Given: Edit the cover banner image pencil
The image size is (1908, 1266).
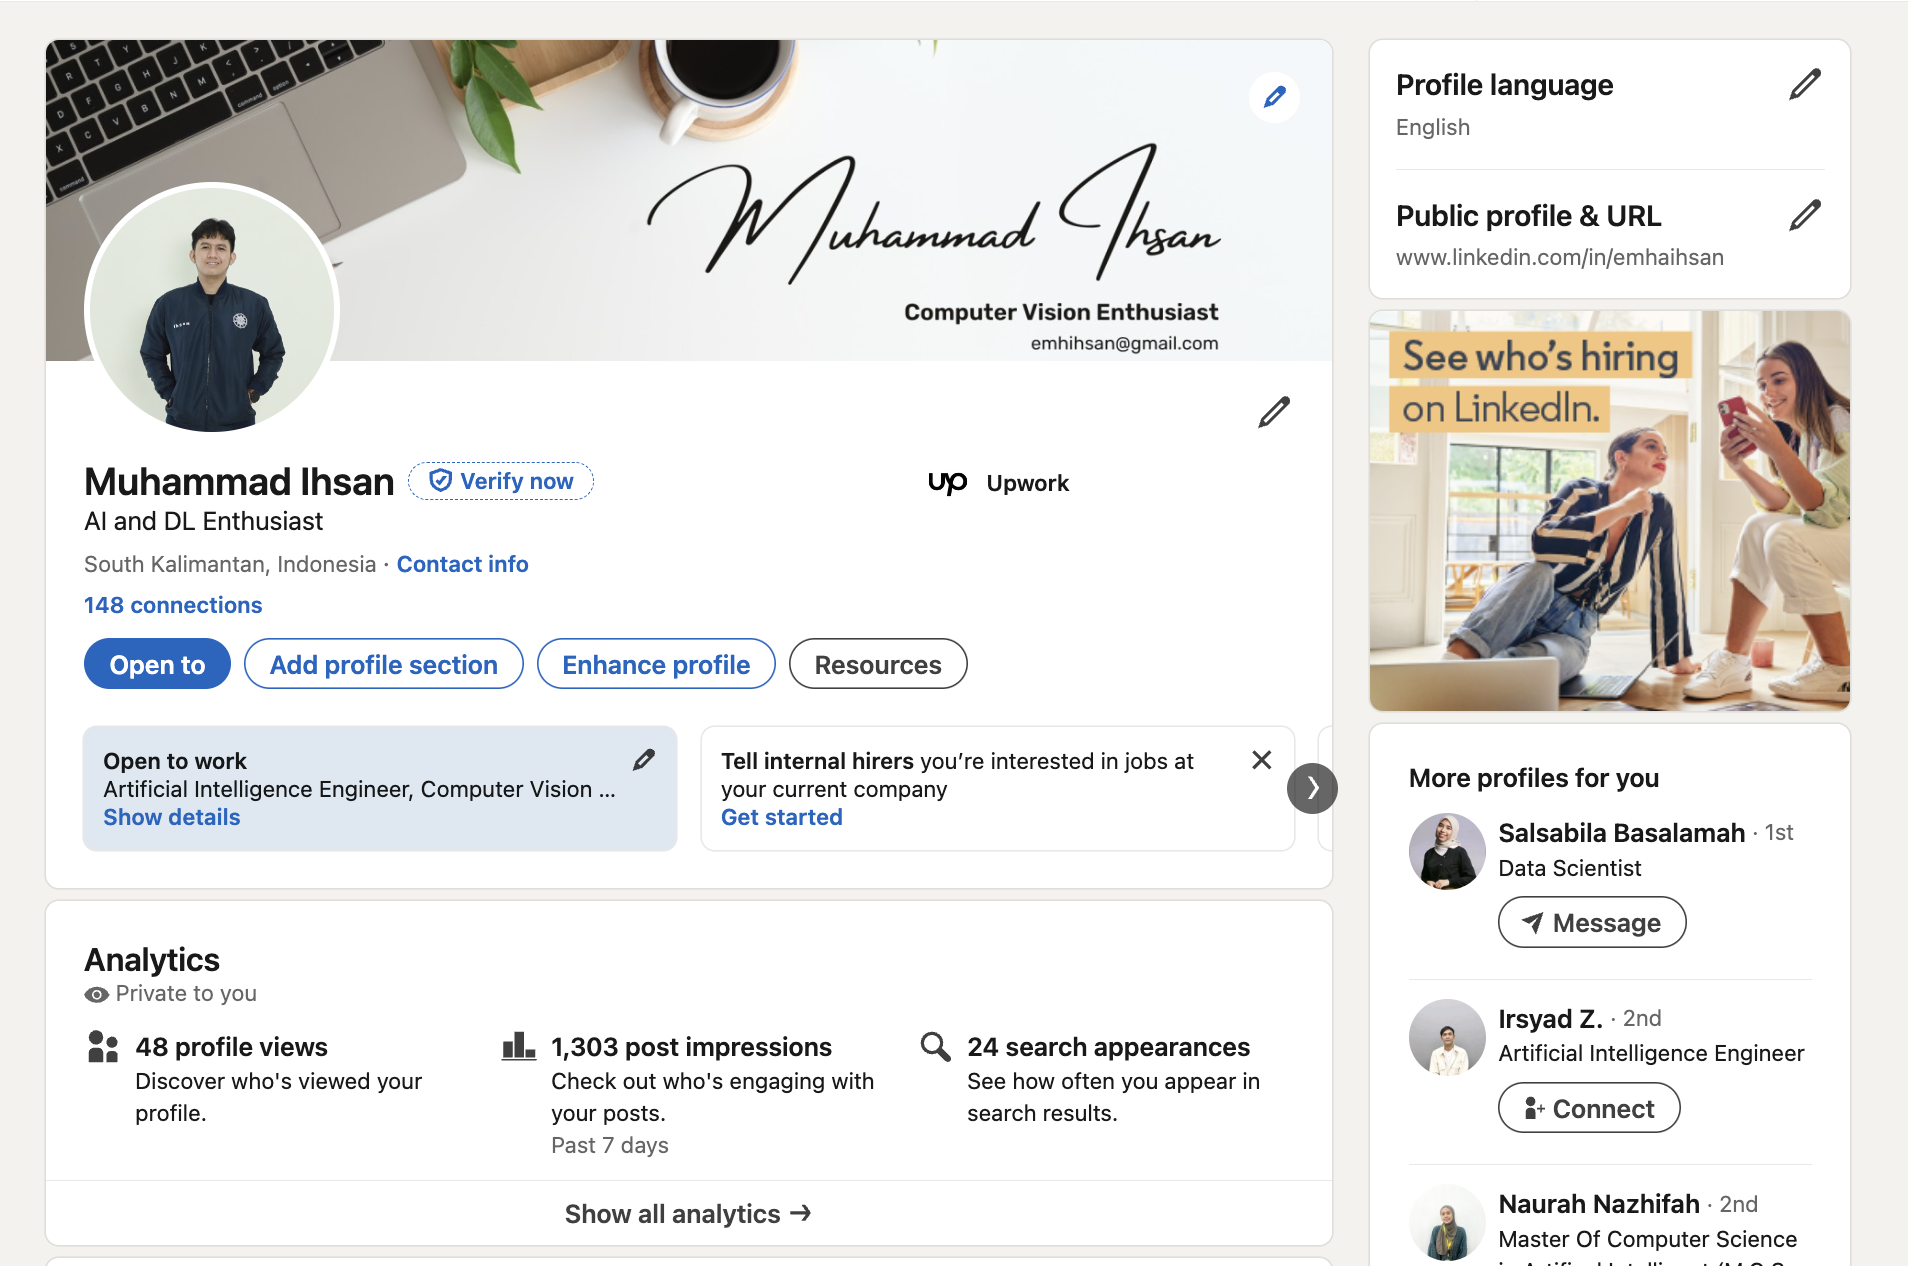Looking at the screenshot, I should (1274, 97).
